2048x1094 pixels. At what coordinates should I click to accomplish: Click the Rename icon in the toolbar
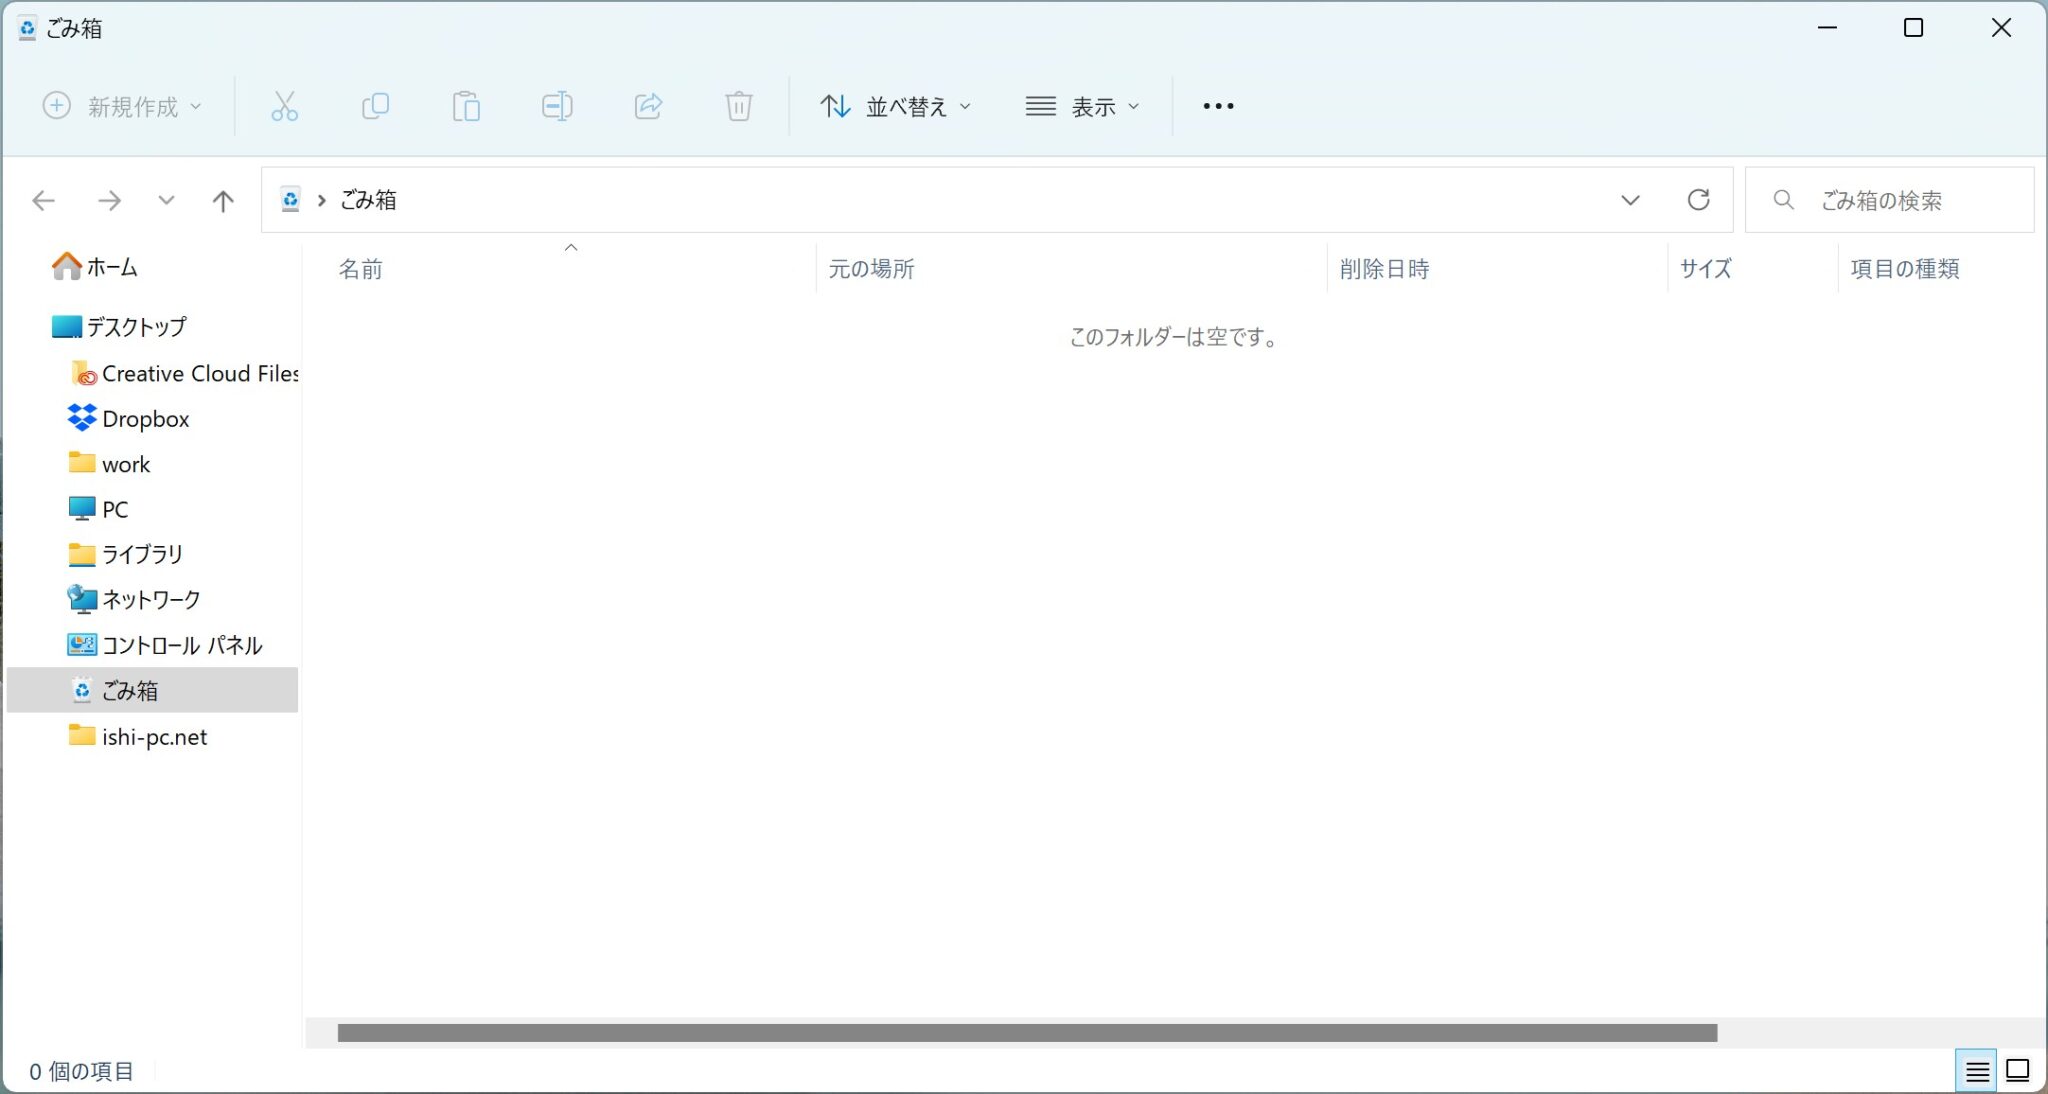[557, 106]
